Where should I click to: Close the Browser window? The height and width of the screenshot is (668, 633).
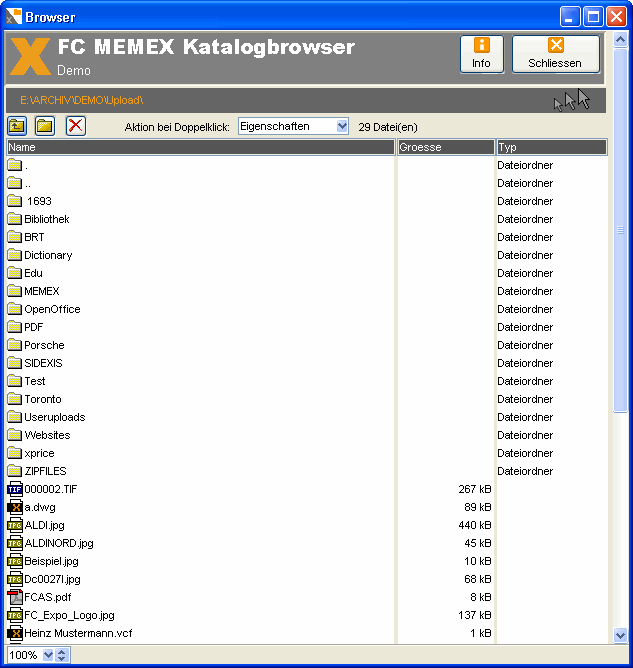616,17
